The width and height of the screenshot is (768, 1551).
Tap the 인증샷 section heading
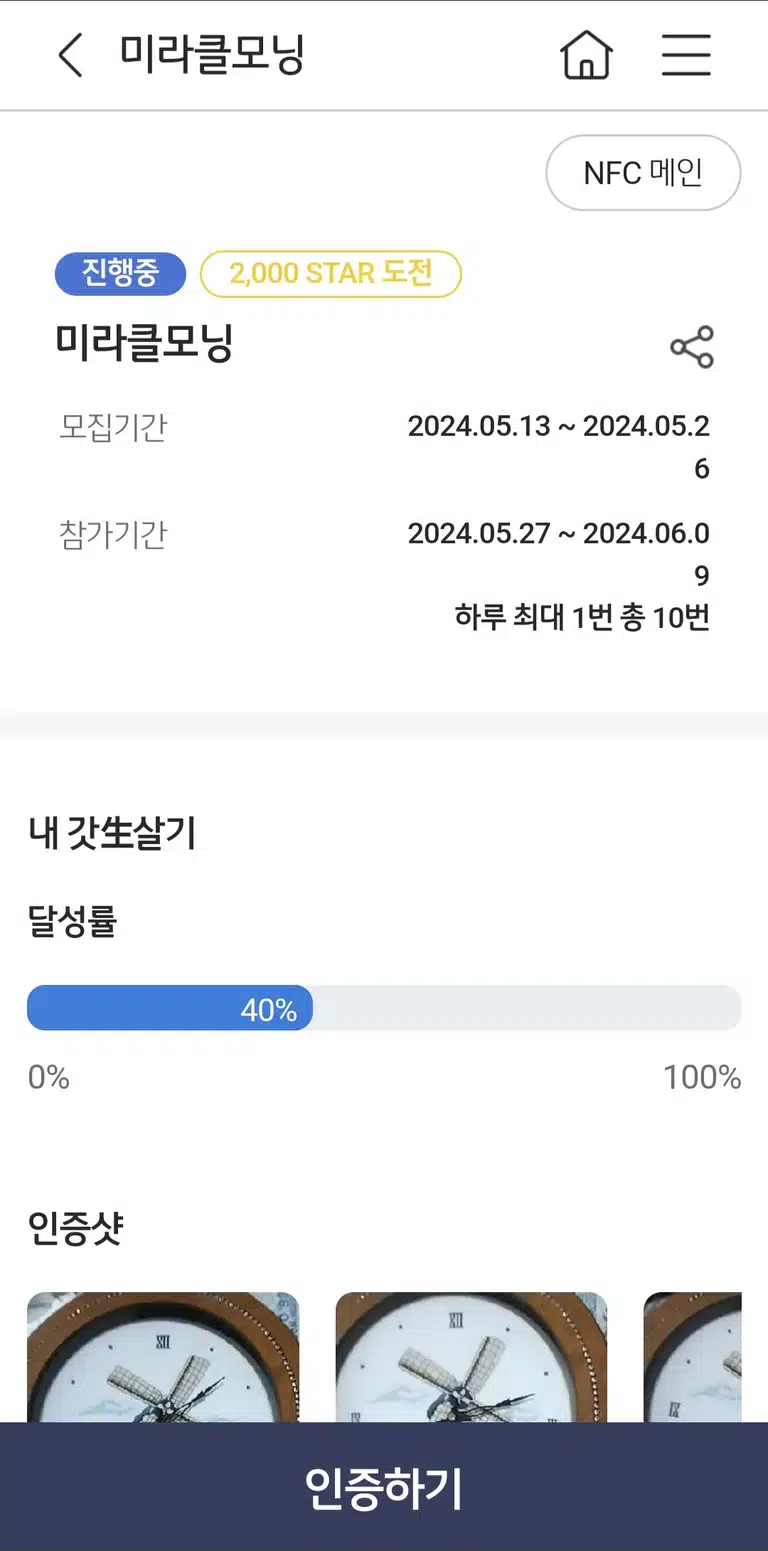75,1227
